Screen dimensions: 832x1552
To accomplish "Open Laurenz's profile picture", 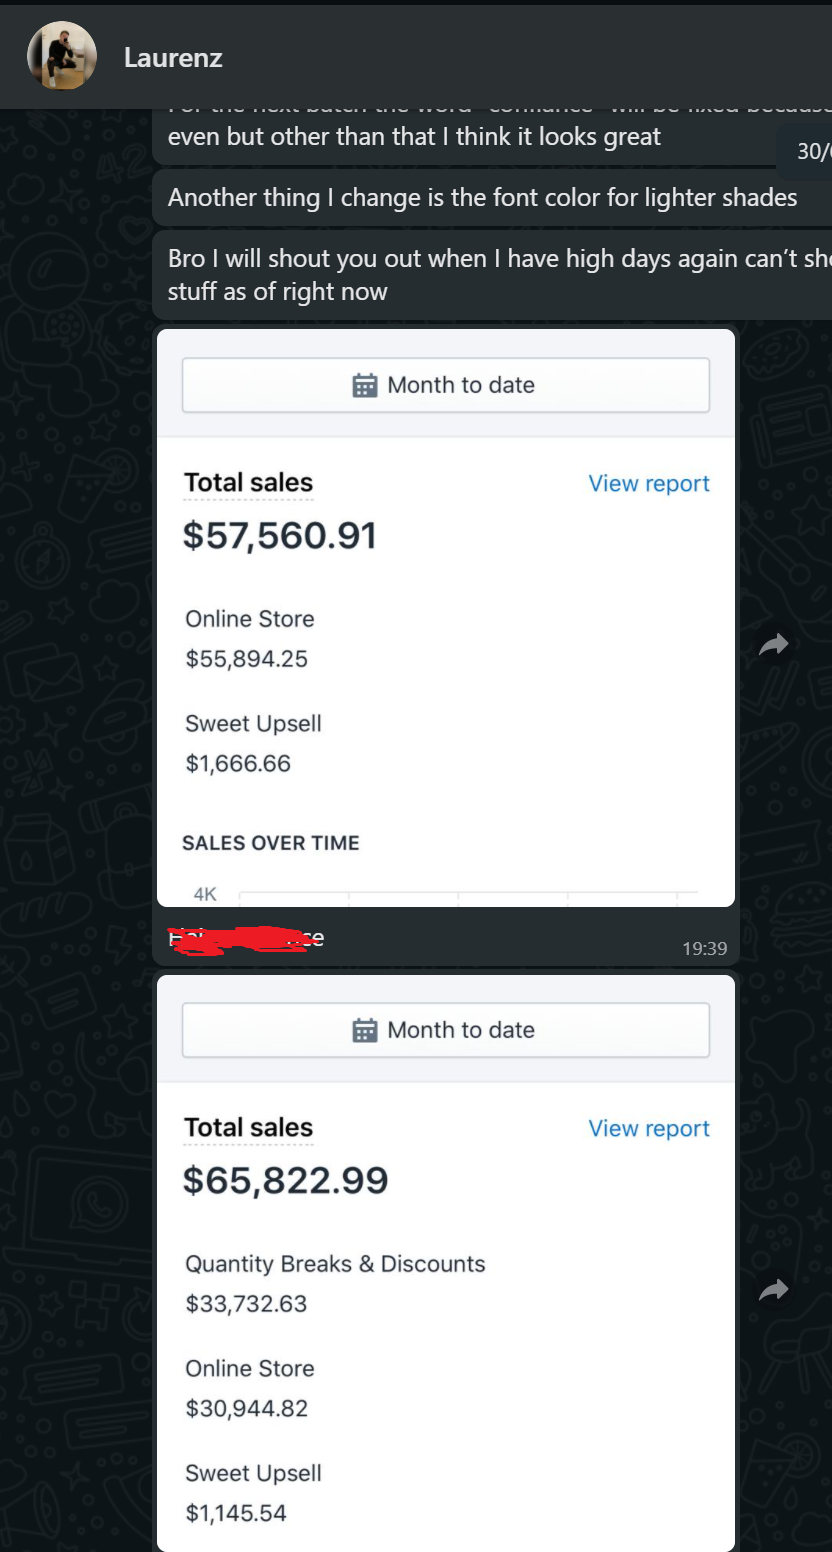I will [x=62, y=57].
